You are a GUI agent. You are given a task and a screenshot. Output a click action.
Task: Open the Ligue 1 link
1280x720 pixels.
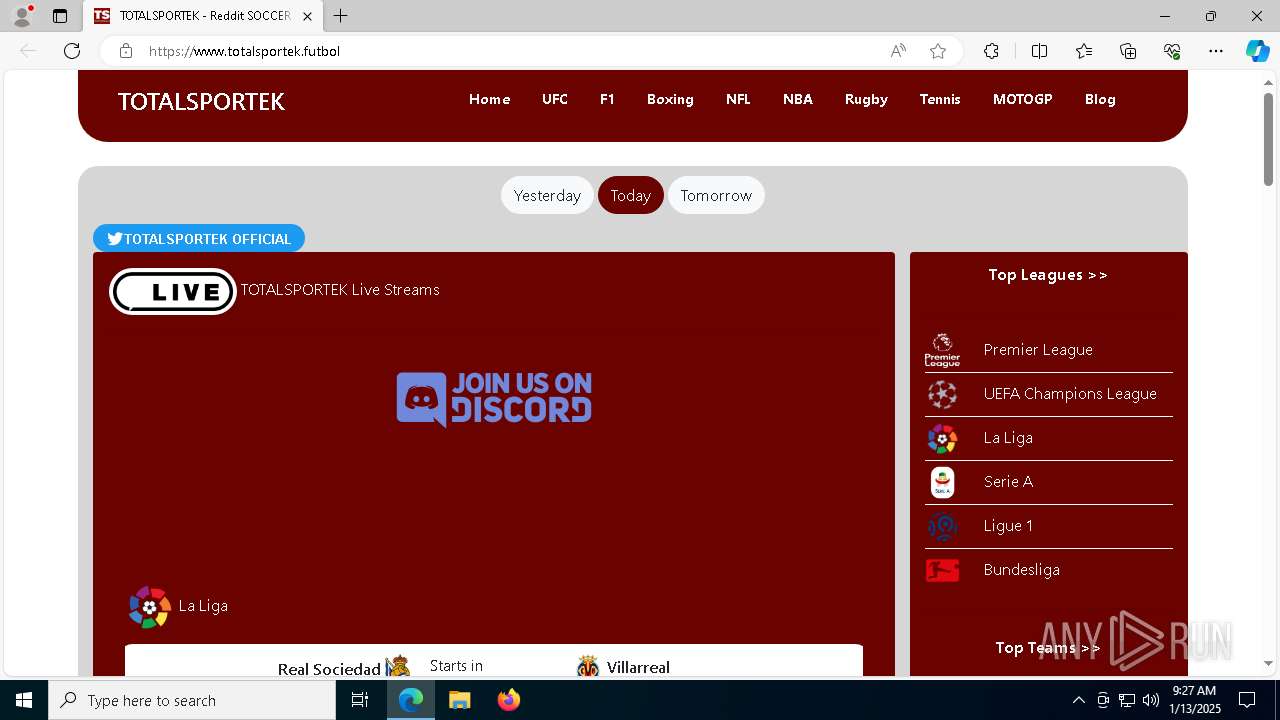(1008, 526)
